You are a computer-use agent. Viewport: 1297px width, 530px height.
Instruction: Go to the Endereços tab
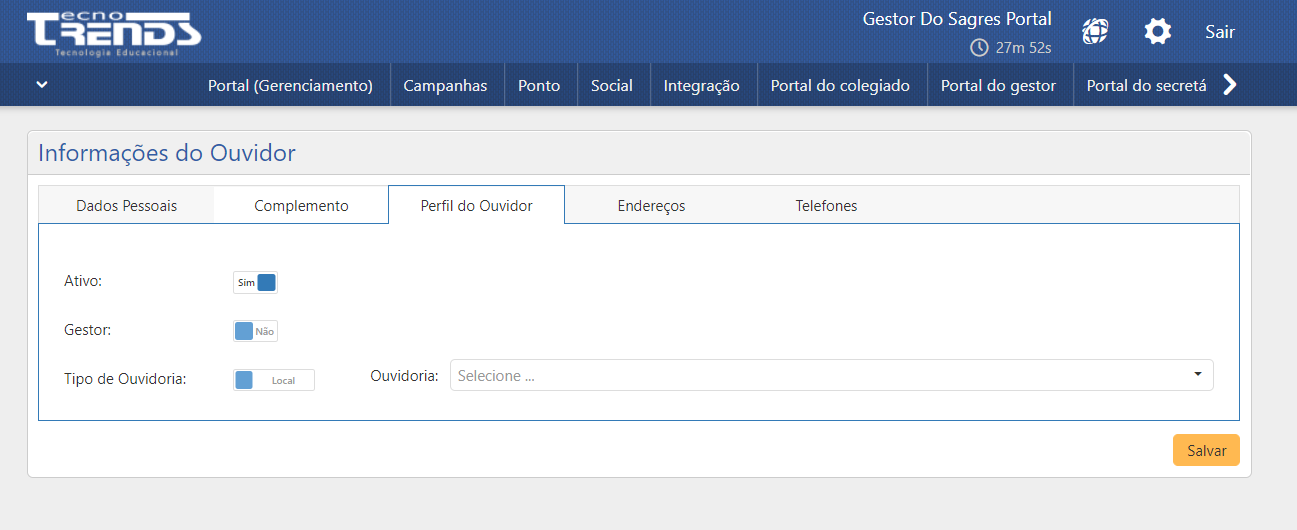pyautogui.click(x=651, y=205)
